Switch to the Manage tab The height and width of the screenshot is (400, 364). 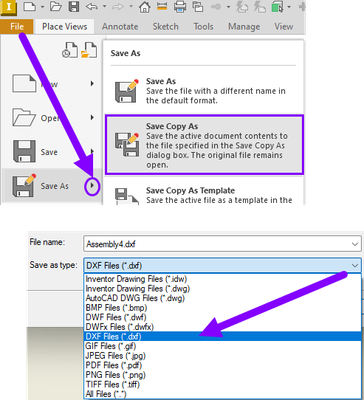(244, 27)
